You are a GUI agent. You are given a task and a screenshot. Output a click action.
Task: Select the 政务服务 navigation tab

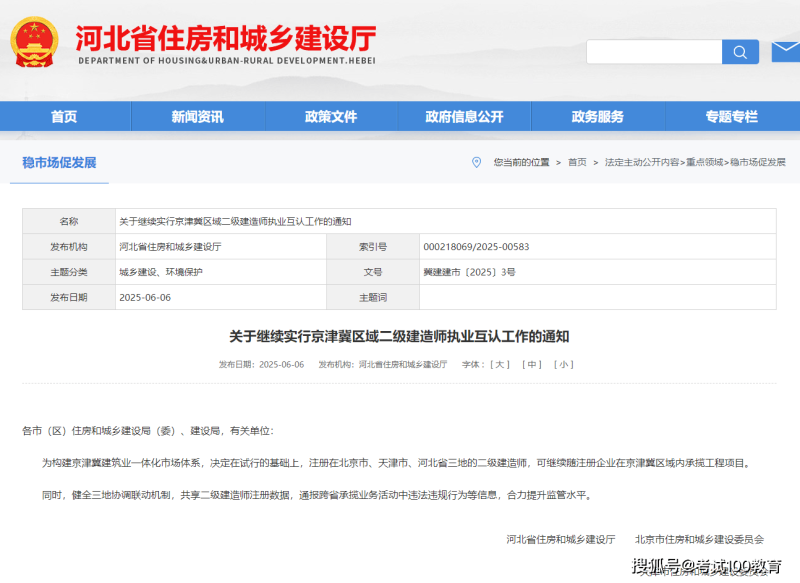(x=598, y=116)
